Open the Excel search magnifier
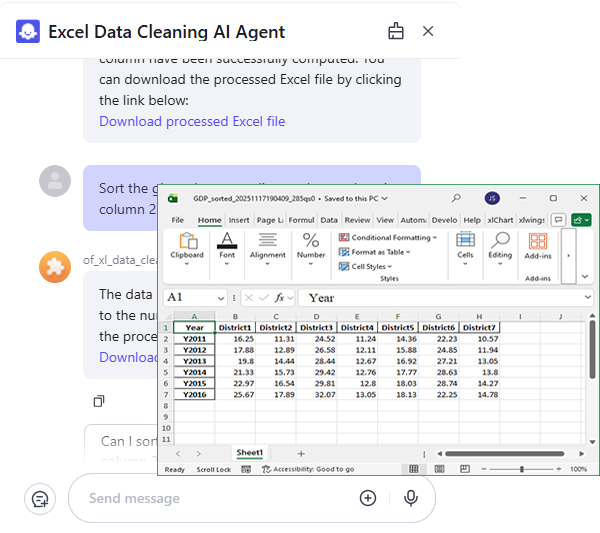Screen dimensions: 600x533 click(456, 198)
